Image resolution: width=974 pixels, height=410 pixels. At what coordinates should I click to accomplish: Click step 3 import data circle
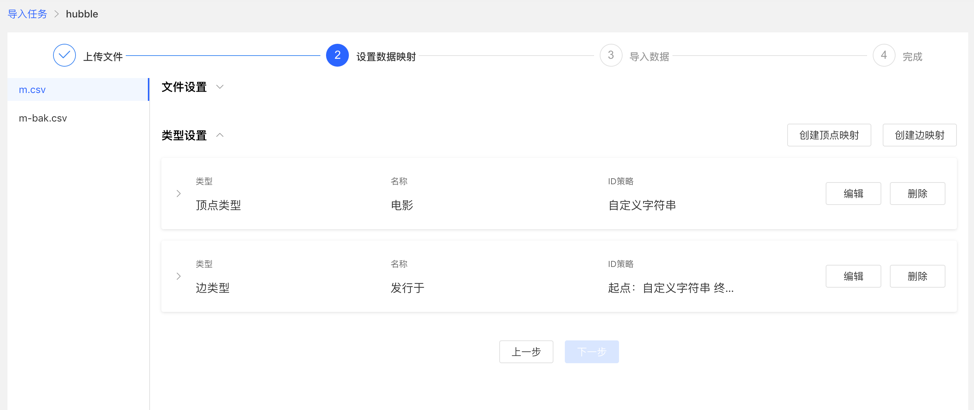(610, 56)
